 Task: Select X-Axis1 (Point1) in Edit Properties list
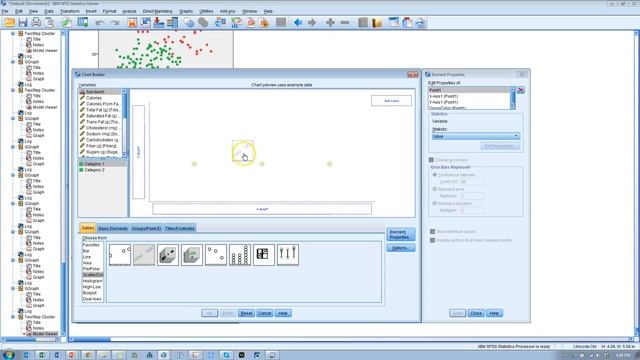pos(469,96)
